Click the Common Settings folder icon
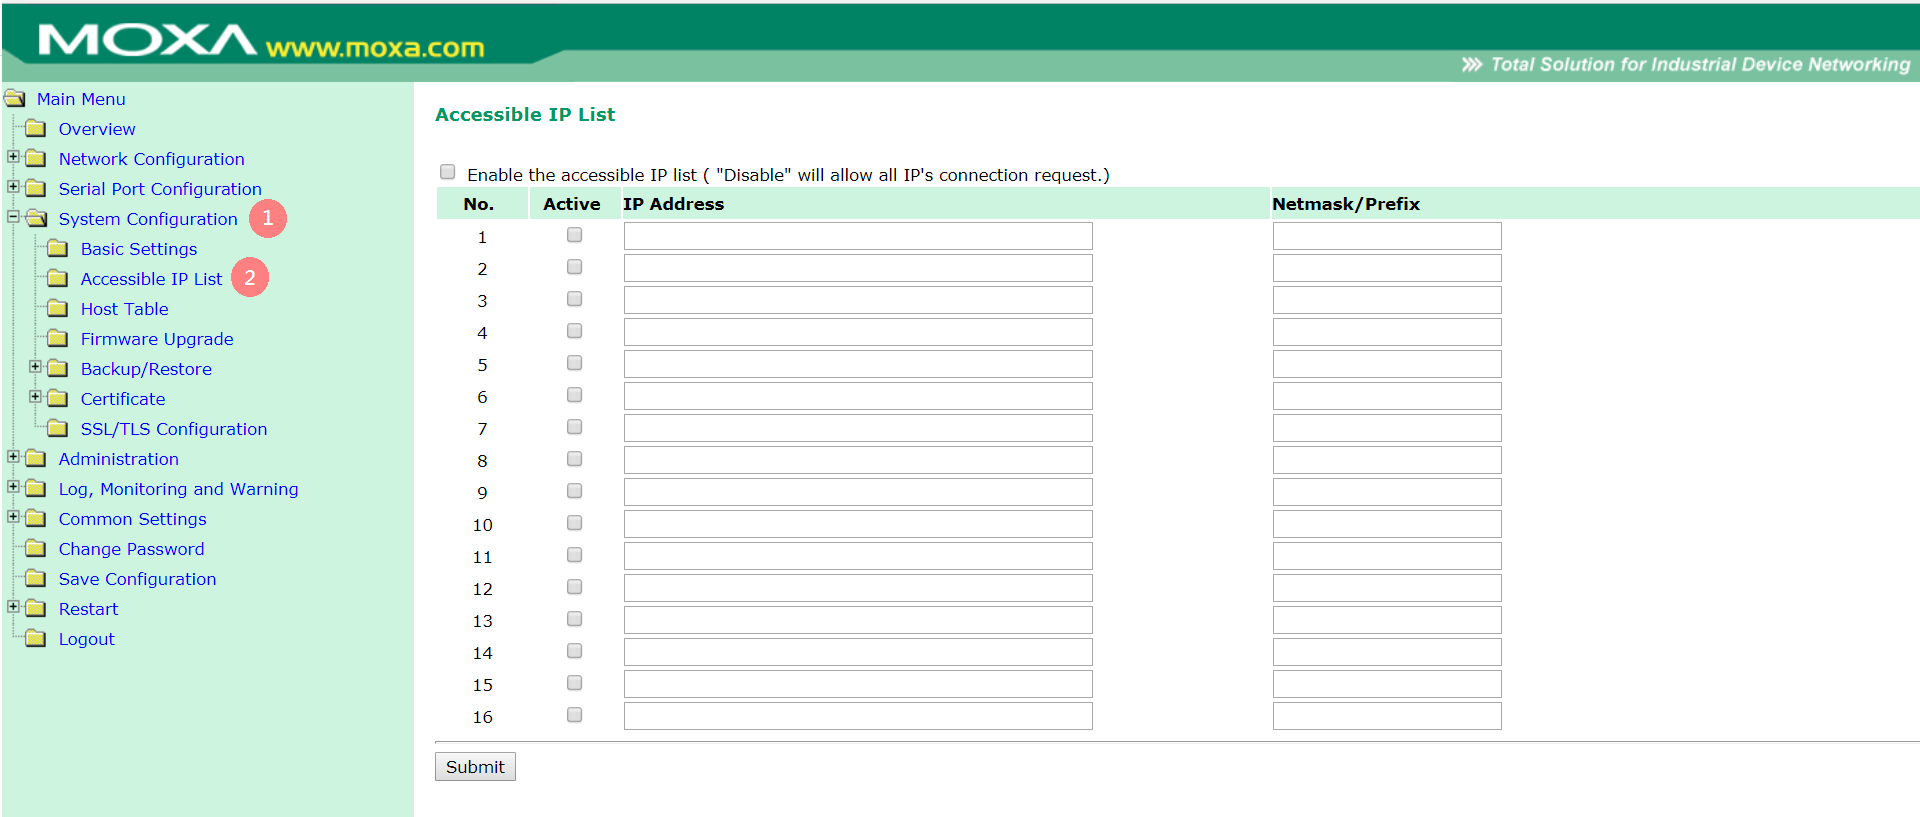 click(x=36, y=518)
